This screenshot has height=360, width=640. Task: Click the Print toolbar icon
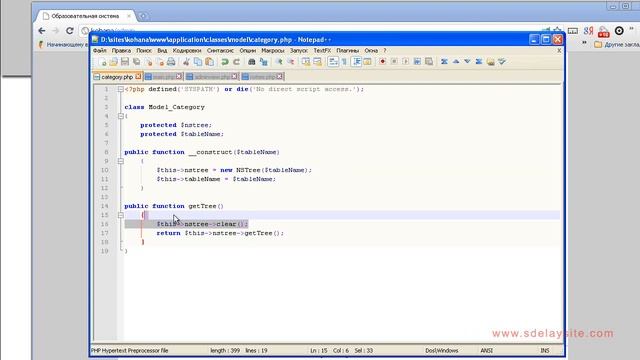[171, 62]
